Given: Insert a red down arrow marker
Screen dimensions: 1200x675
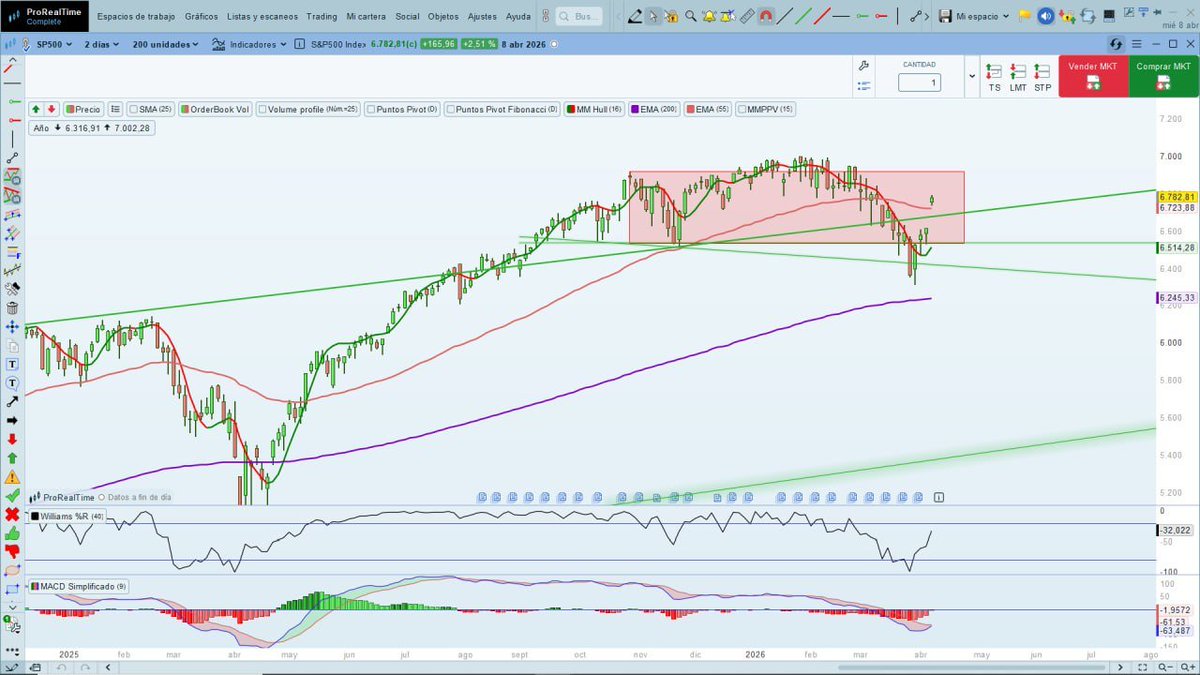Looking at the screenshot, I should 12,438.
